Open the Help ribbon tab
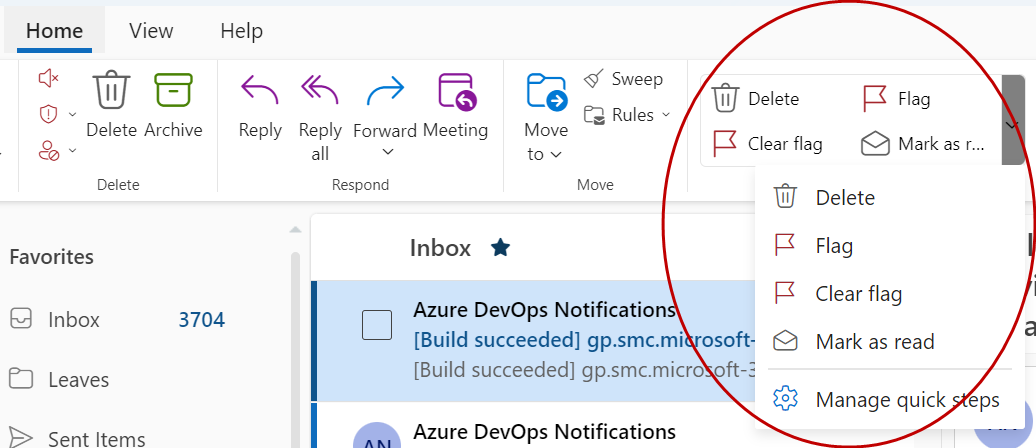The width and height of the screenshot is (1036, 448). pyautogui.click(x=242, y=31)
